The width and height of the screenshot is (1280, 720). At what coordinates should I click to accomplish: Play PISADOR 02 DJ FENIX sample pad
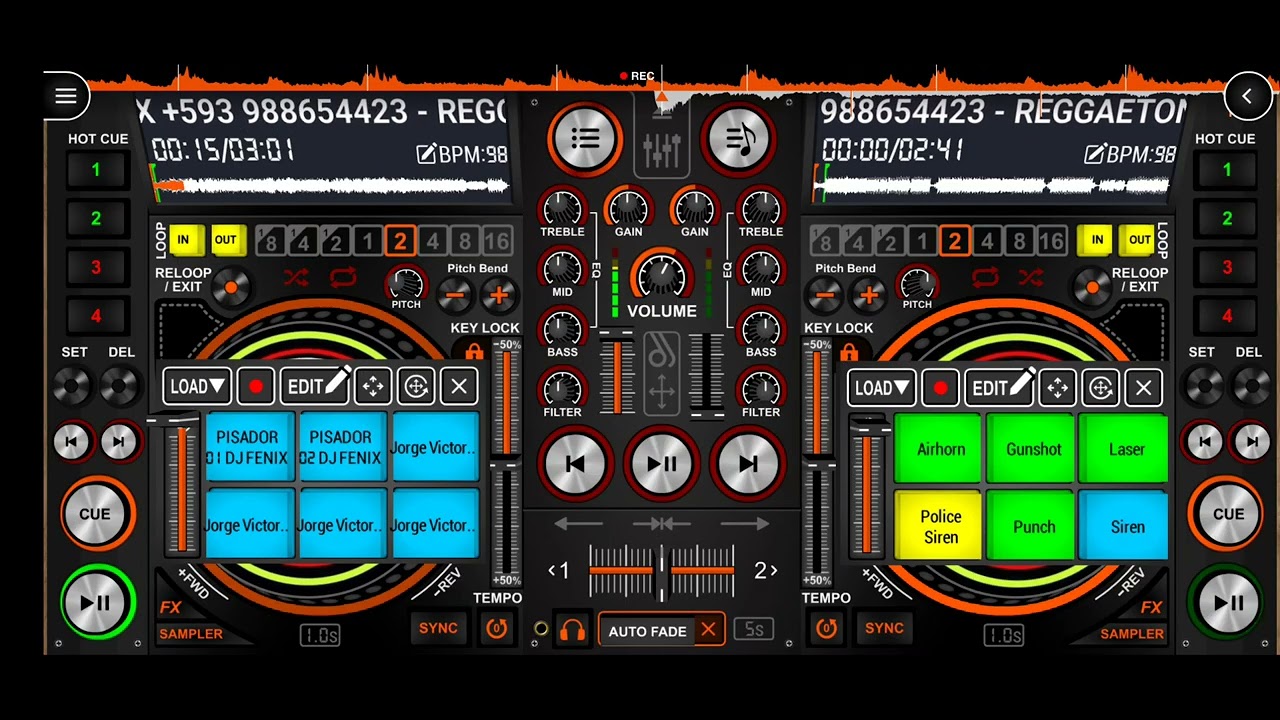pos(341,447)
